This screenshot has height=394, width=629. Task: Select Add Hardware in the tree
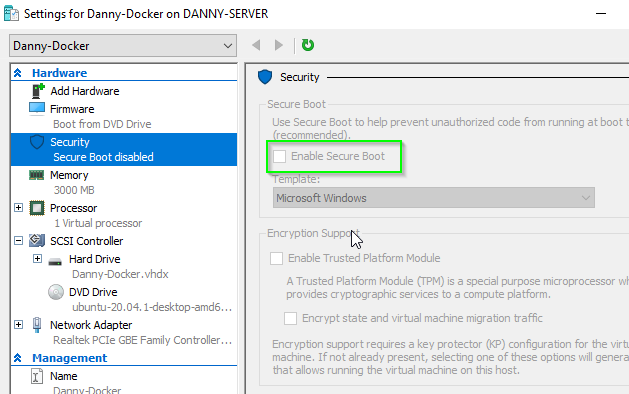click(85, 91)
